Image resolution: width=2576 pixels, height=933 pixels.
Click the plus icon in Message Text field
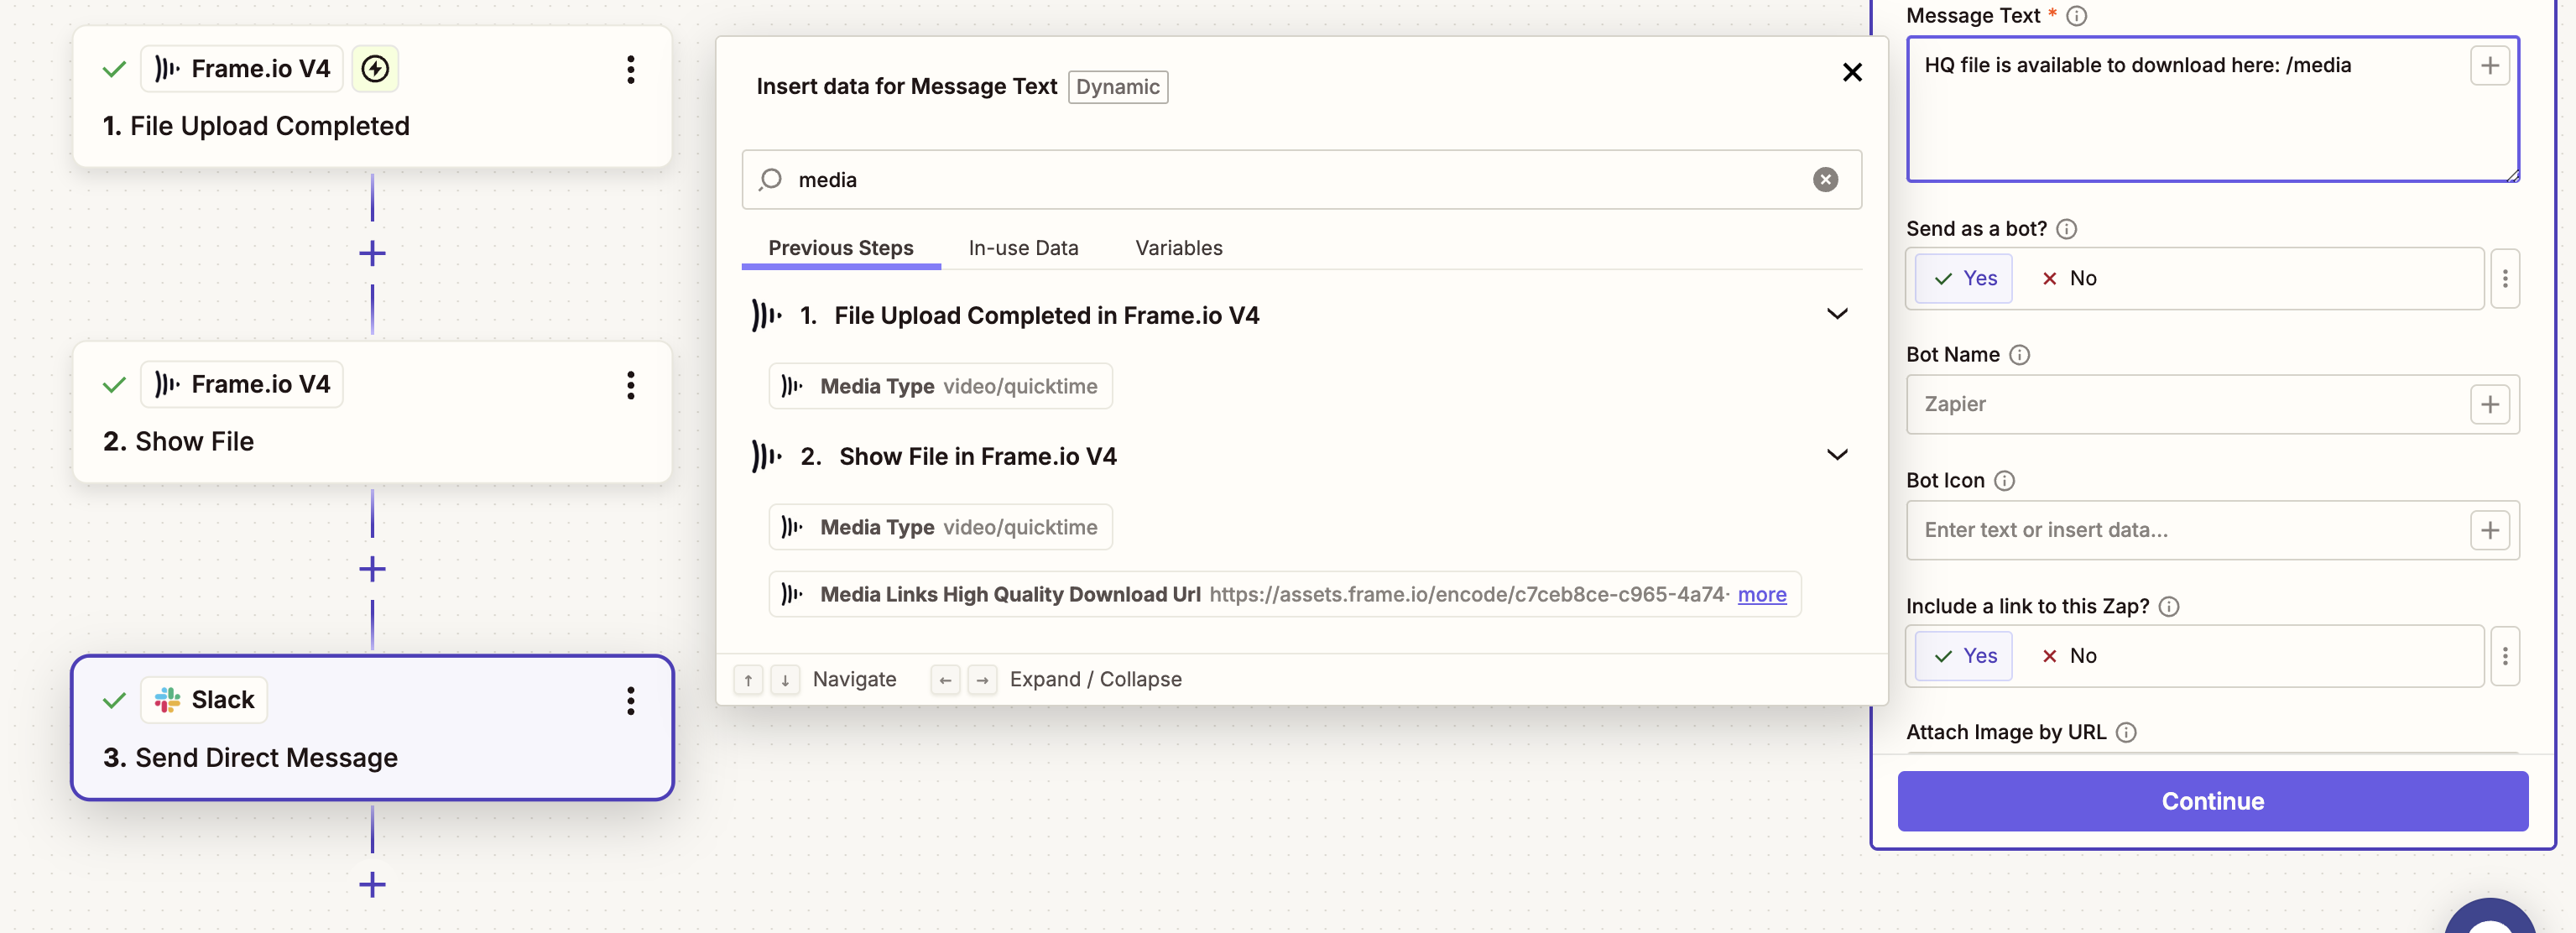(x=2489, y=66)
